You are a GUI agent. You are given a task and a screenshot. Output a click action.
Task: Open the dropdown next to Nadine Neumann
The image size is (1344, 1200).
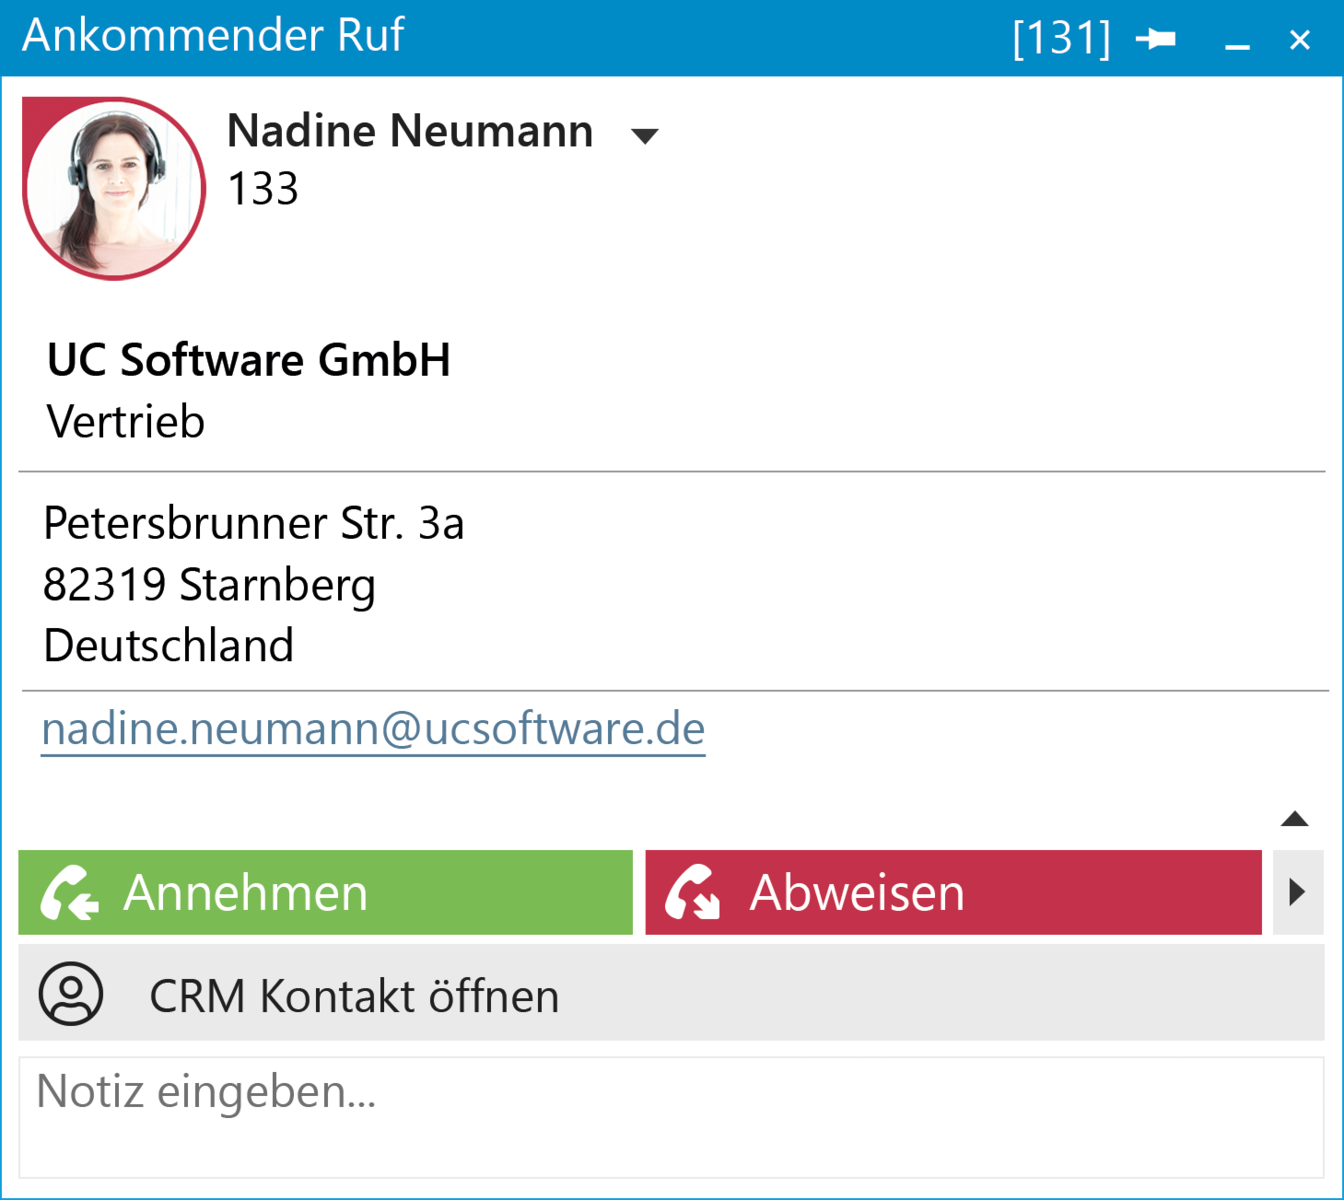(x=645, y=135)
